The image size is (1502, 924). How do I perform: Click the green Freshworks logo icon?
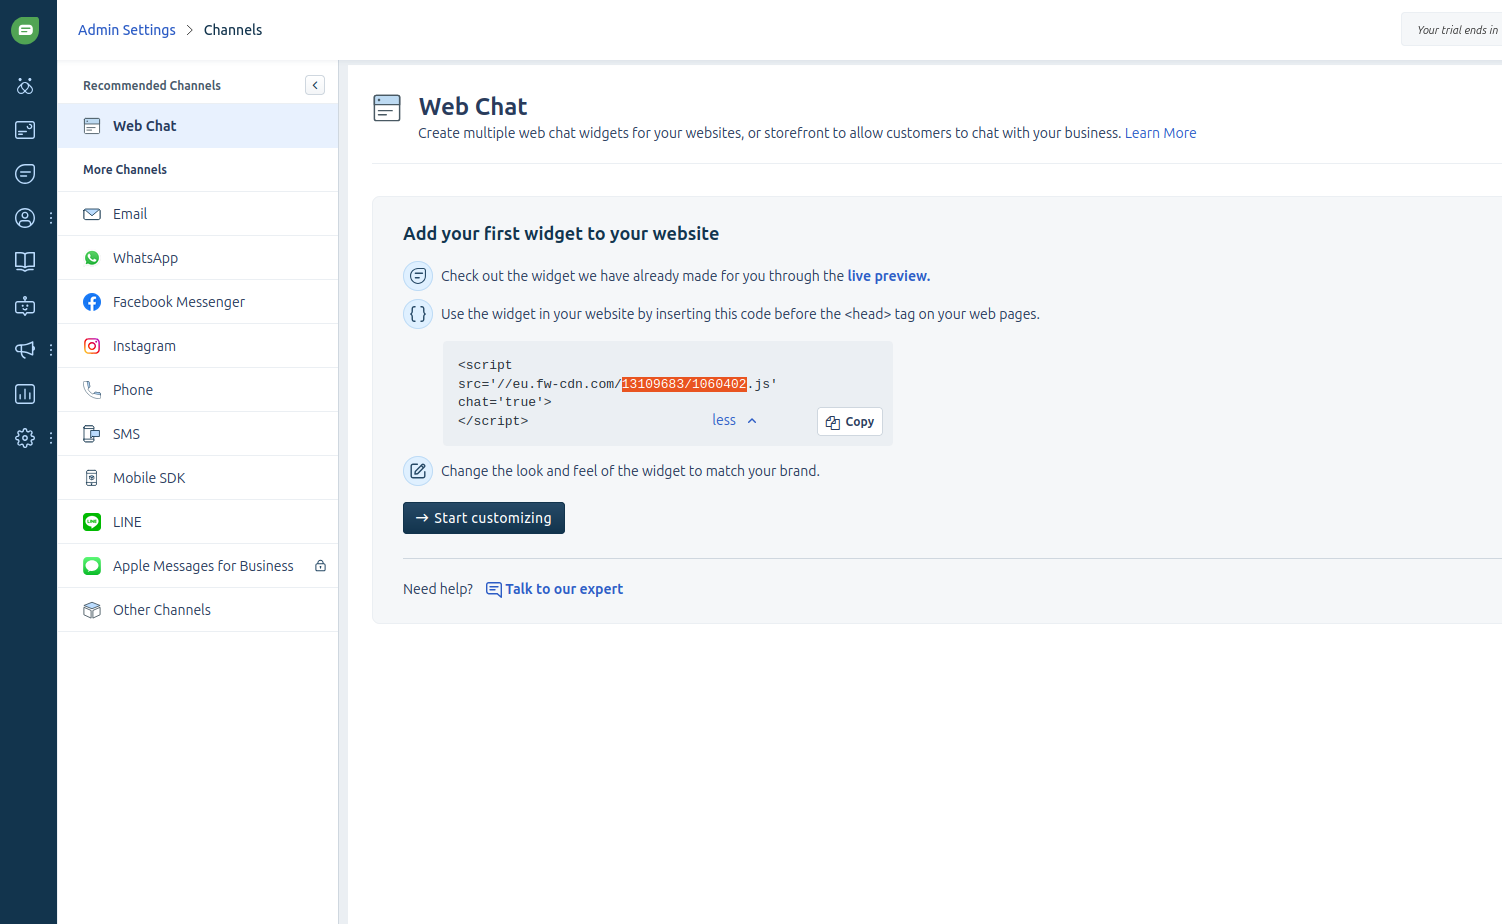tap(25, 29)
